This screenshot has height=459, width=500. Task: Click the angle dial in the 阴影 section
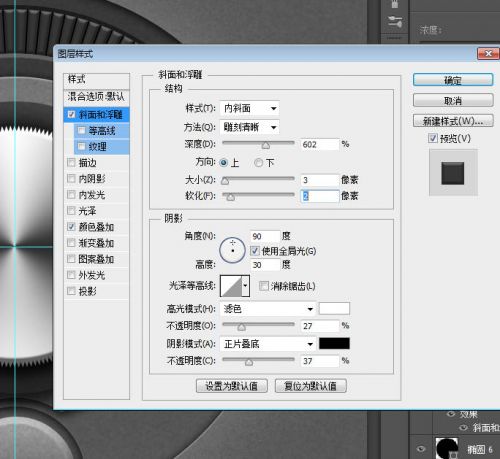point(232,250)
